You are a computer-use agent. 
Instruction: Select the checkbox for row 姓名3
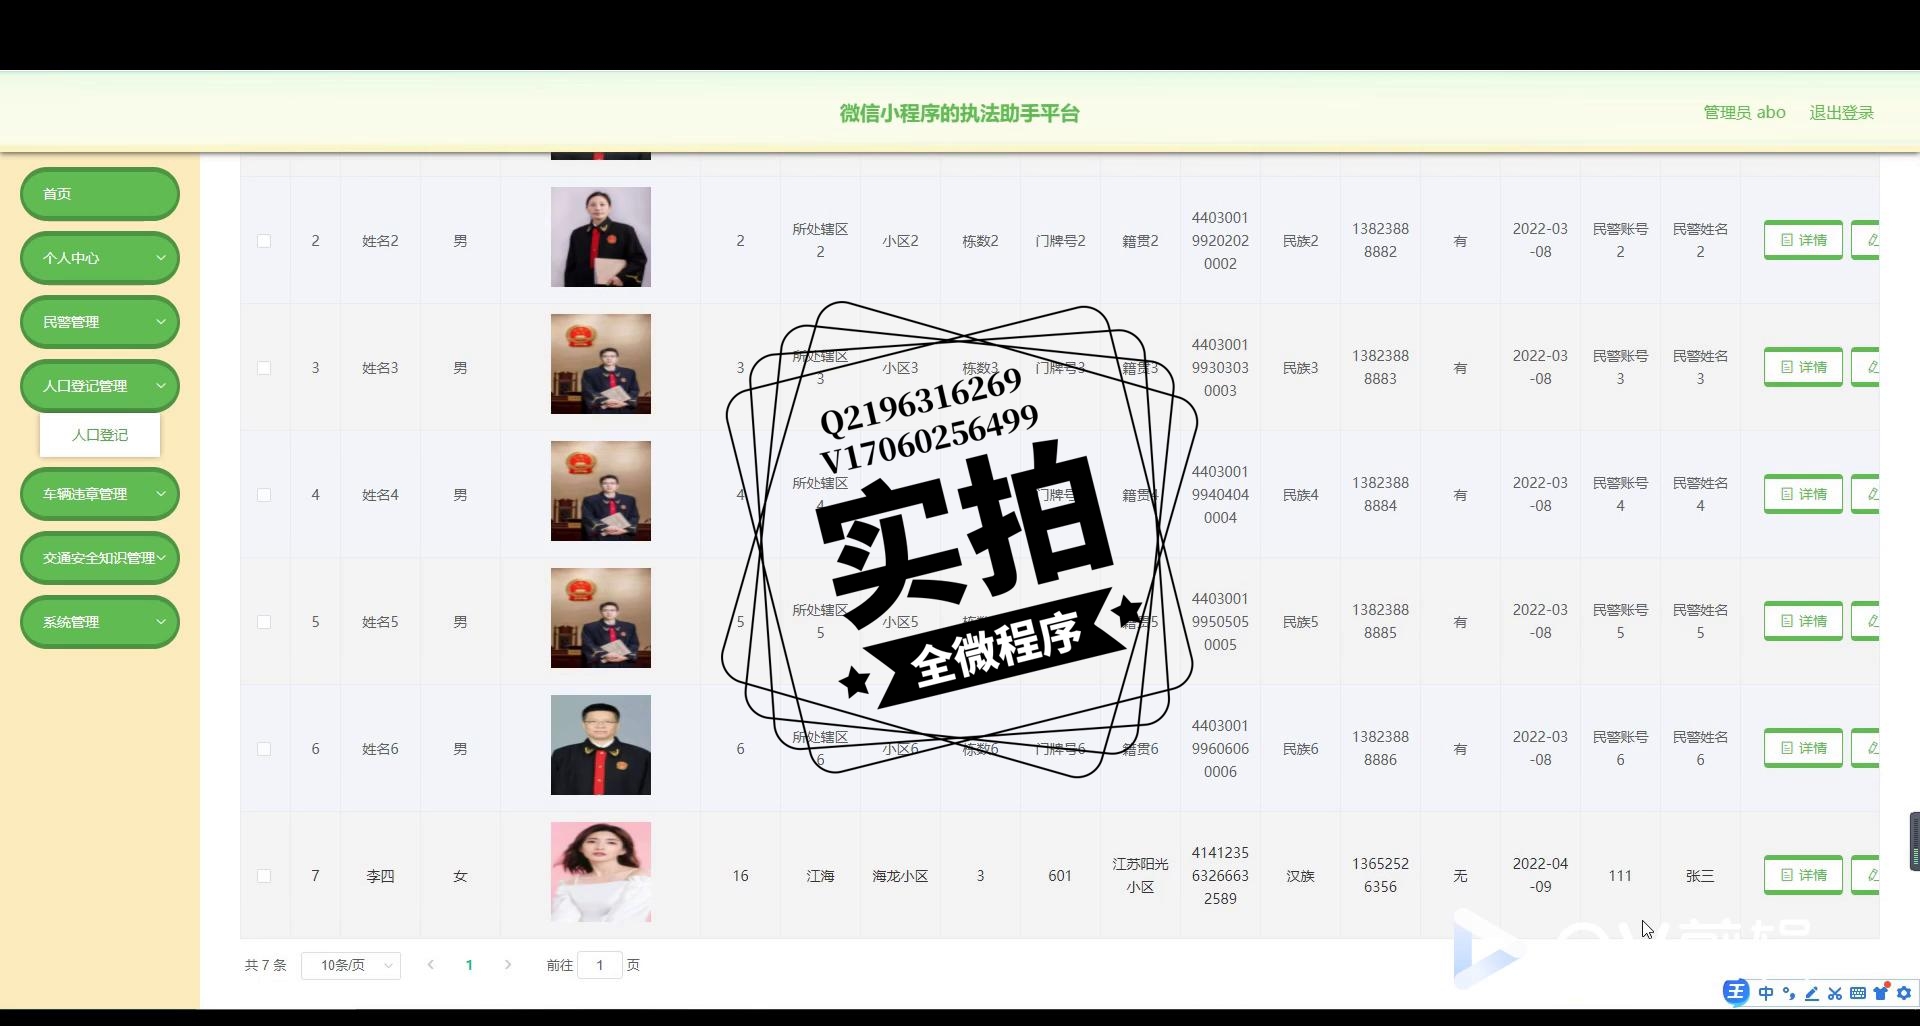point(264,368)
